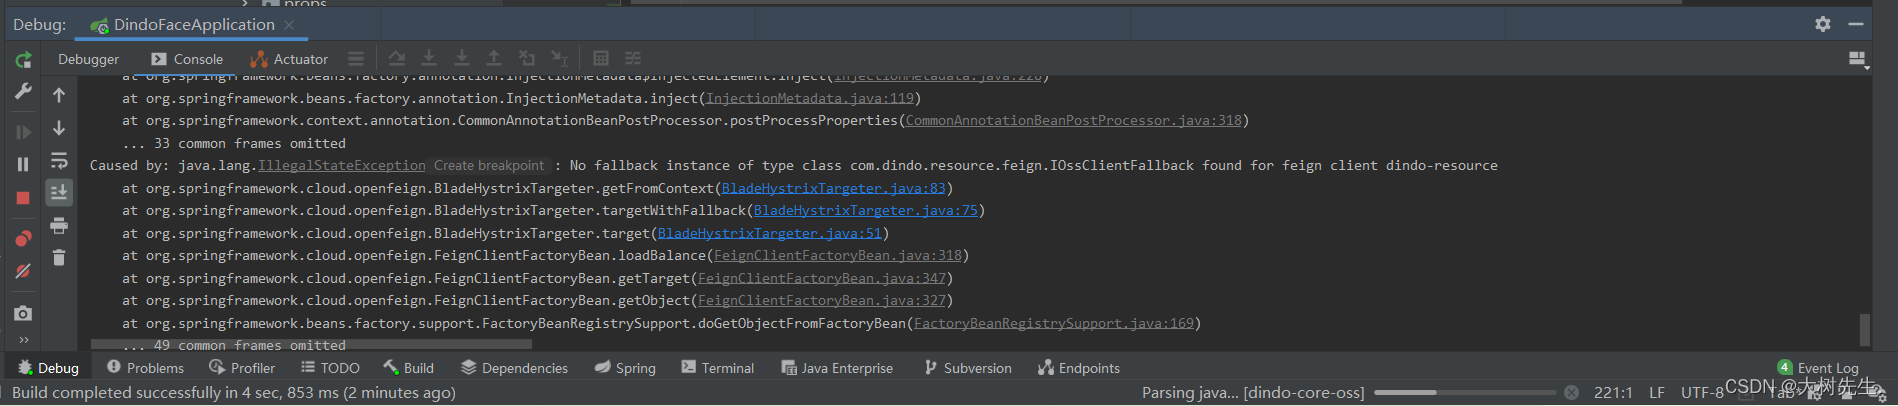Clear console output with the trash icon
Screen dimensions: 1898x406
click(59, 258)
